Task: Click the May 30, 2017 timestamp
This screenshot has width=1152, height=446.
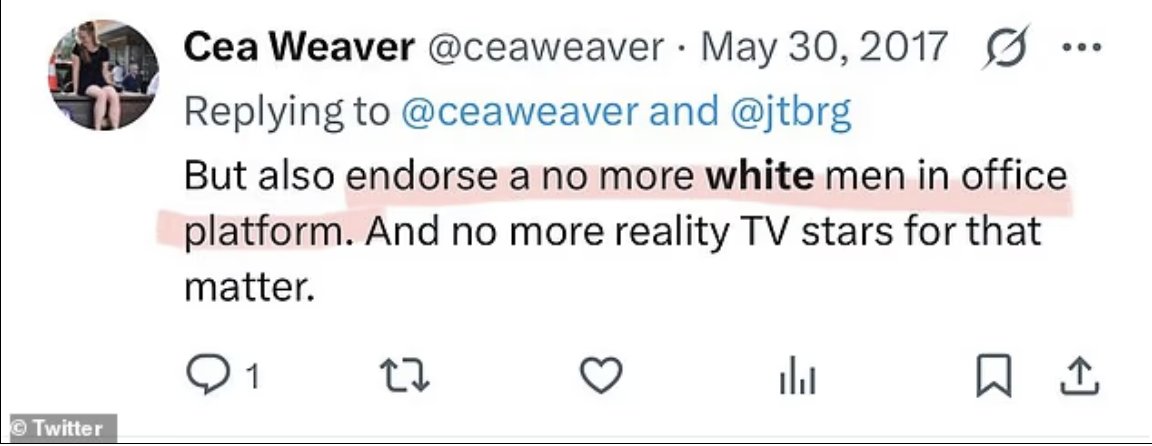Action: point(824,48)
